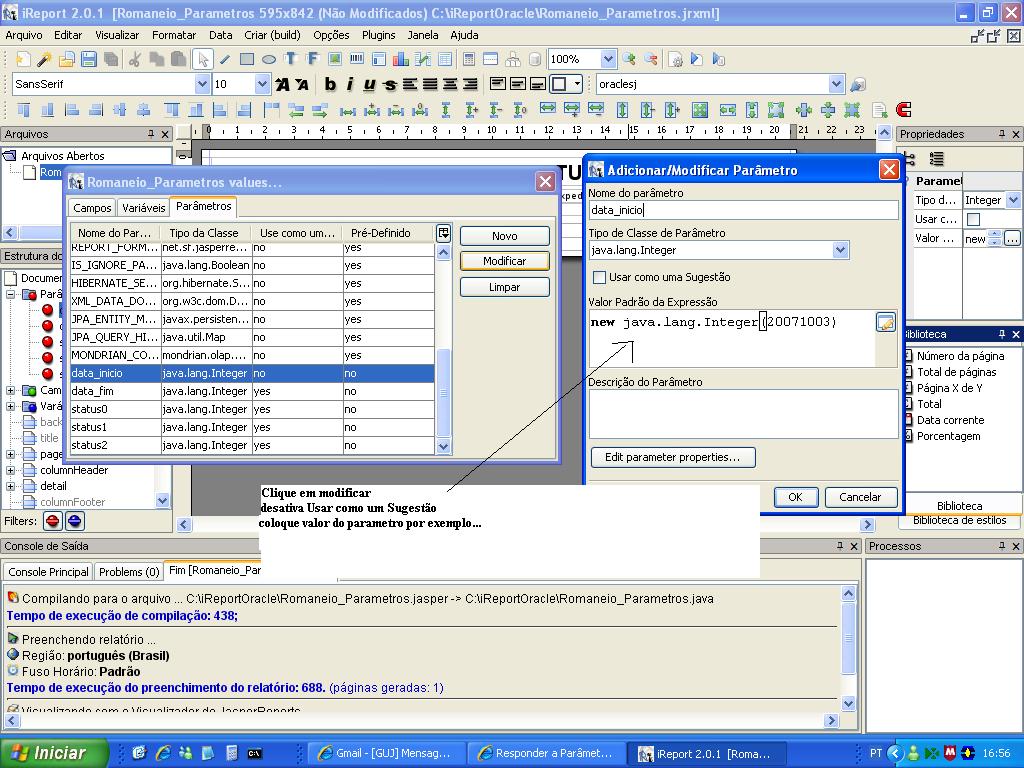Click the red magnet snap icon
Viewport: 1024px width, 768px height.
tap(903, 109)
